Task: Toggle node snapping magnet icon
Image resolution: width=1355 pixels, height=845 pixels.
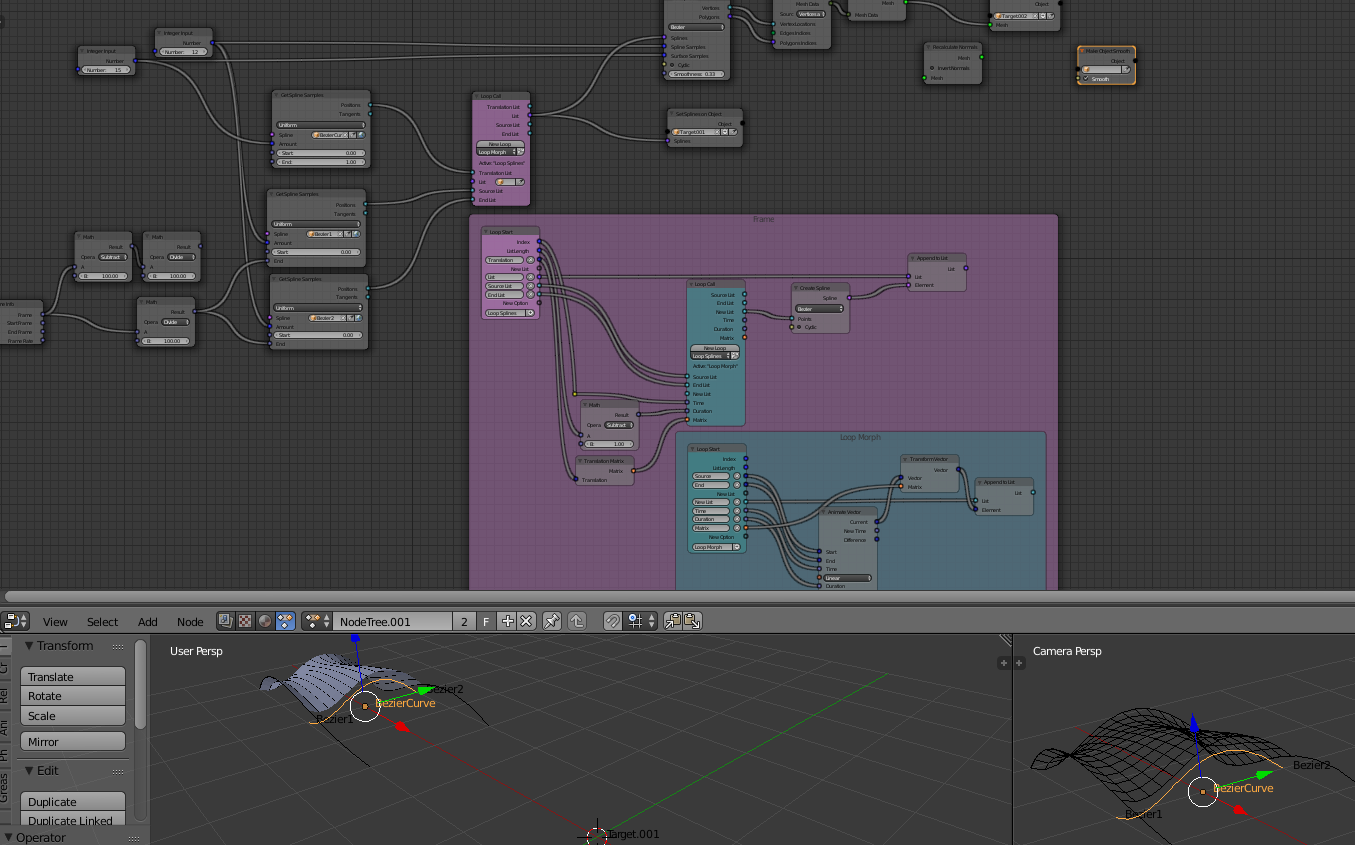Action: [612, 621]
